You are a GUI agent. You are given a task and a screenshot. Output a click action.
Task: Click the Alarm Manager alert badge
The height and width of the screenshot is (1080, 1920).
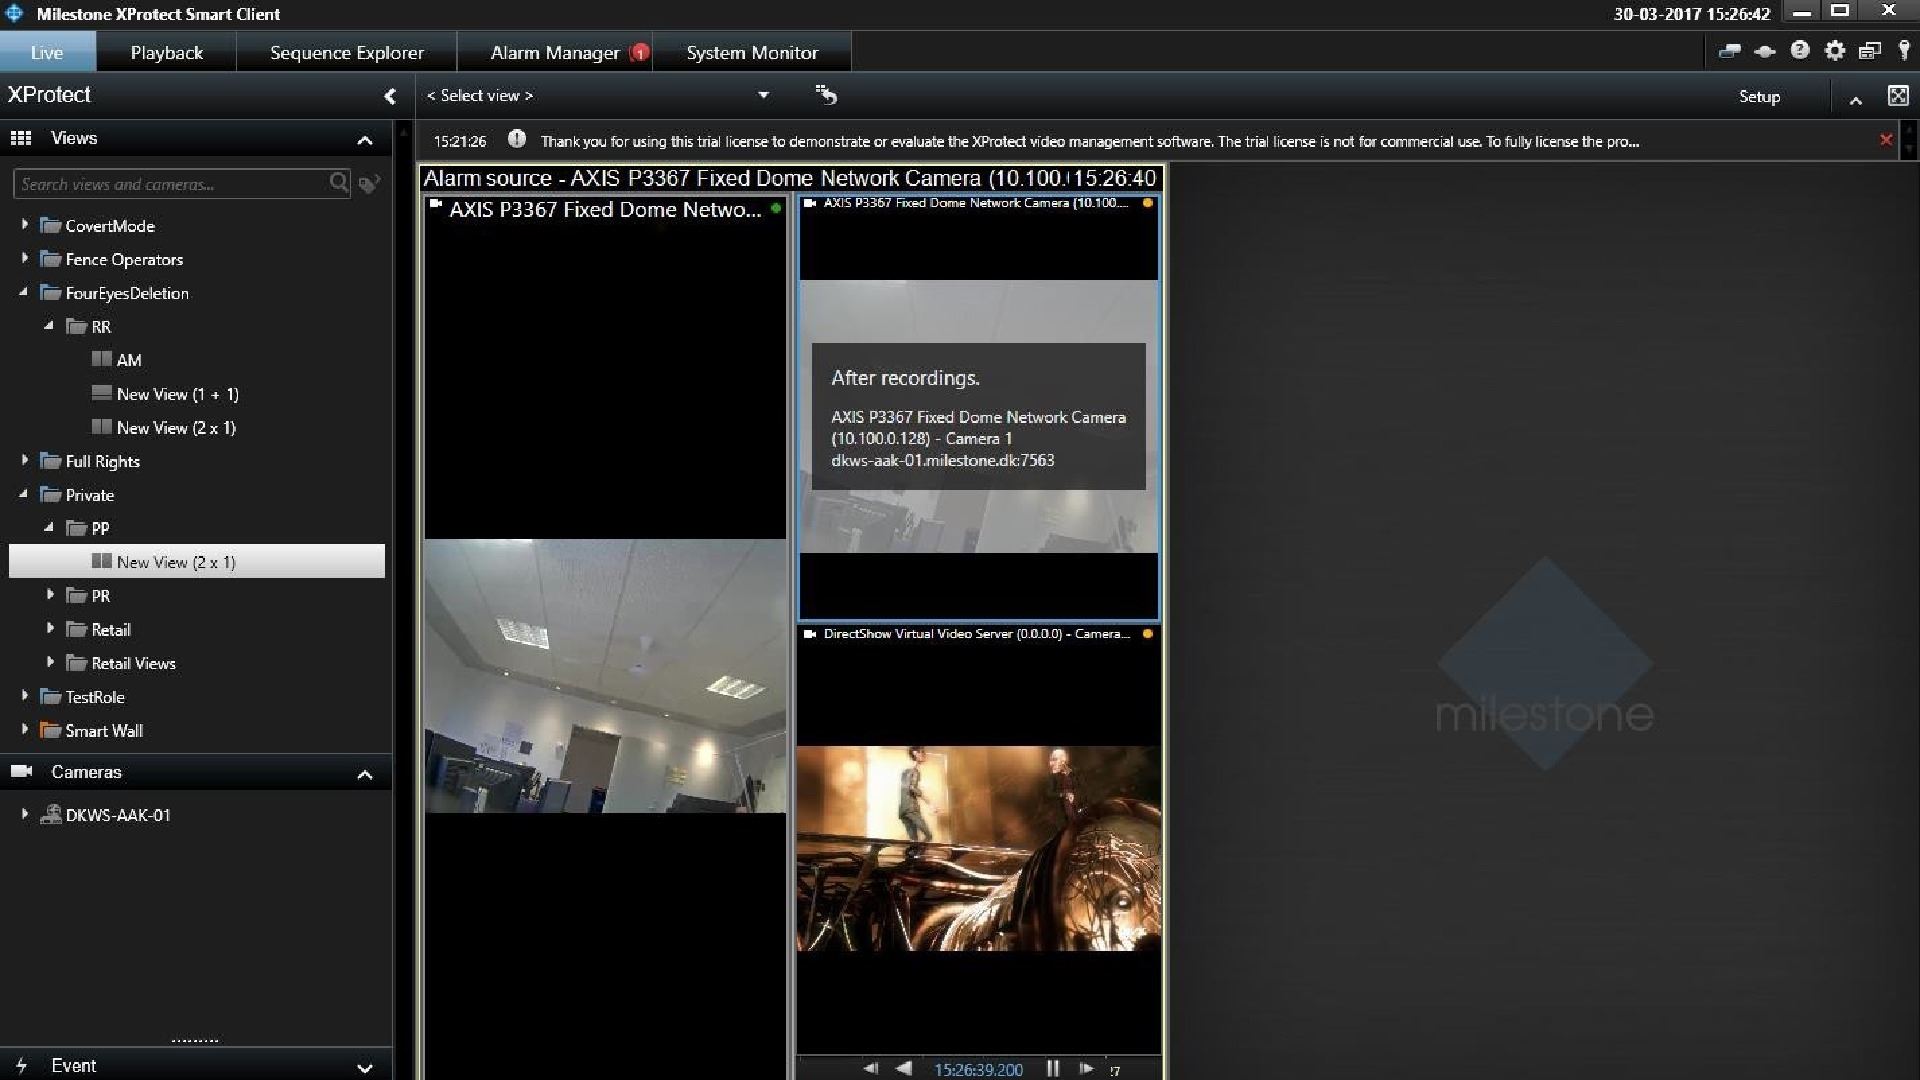tap(640, 52)
